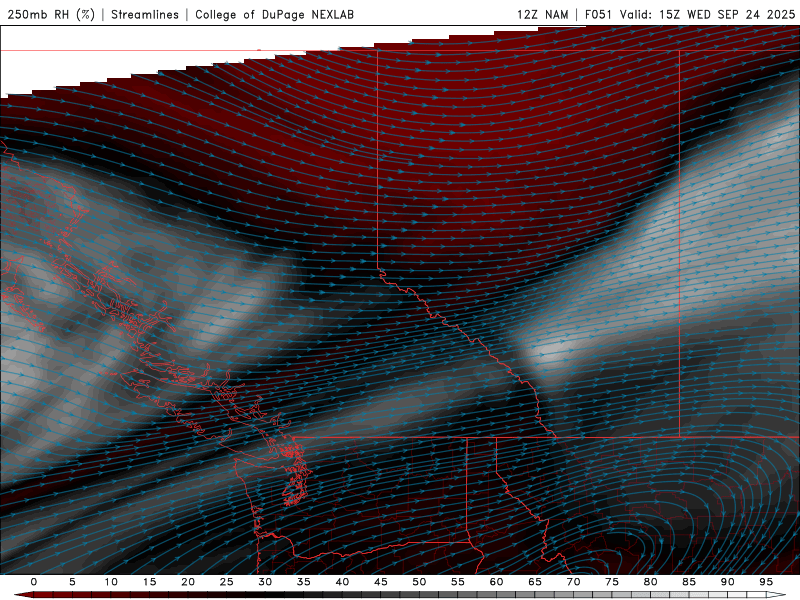Click the 45 label on color scale
800x600 pixels.
click(381, 582)
